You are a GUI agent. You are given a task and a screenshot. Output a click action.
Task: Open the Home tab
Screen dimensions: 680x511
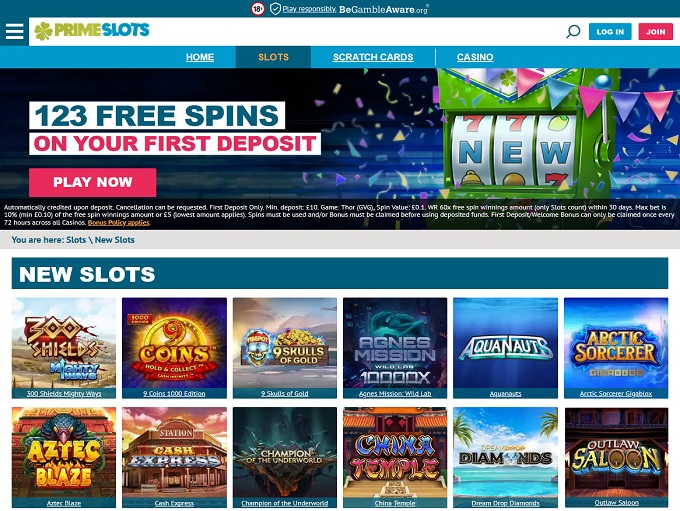click(200, 57)
